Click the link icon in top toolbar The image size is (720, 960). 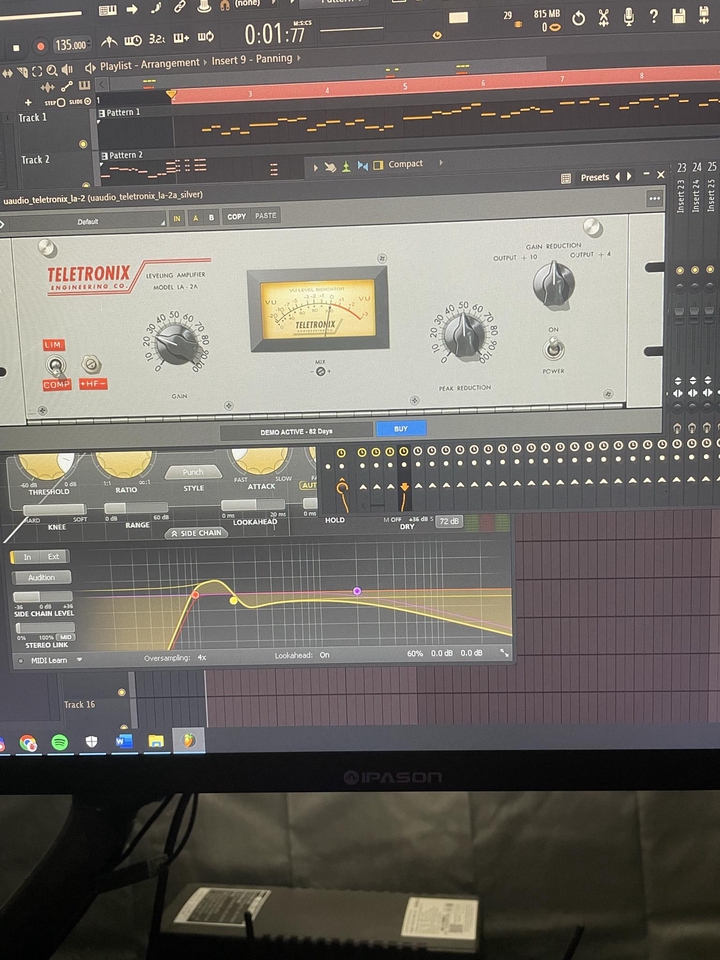tap(179, 7)
